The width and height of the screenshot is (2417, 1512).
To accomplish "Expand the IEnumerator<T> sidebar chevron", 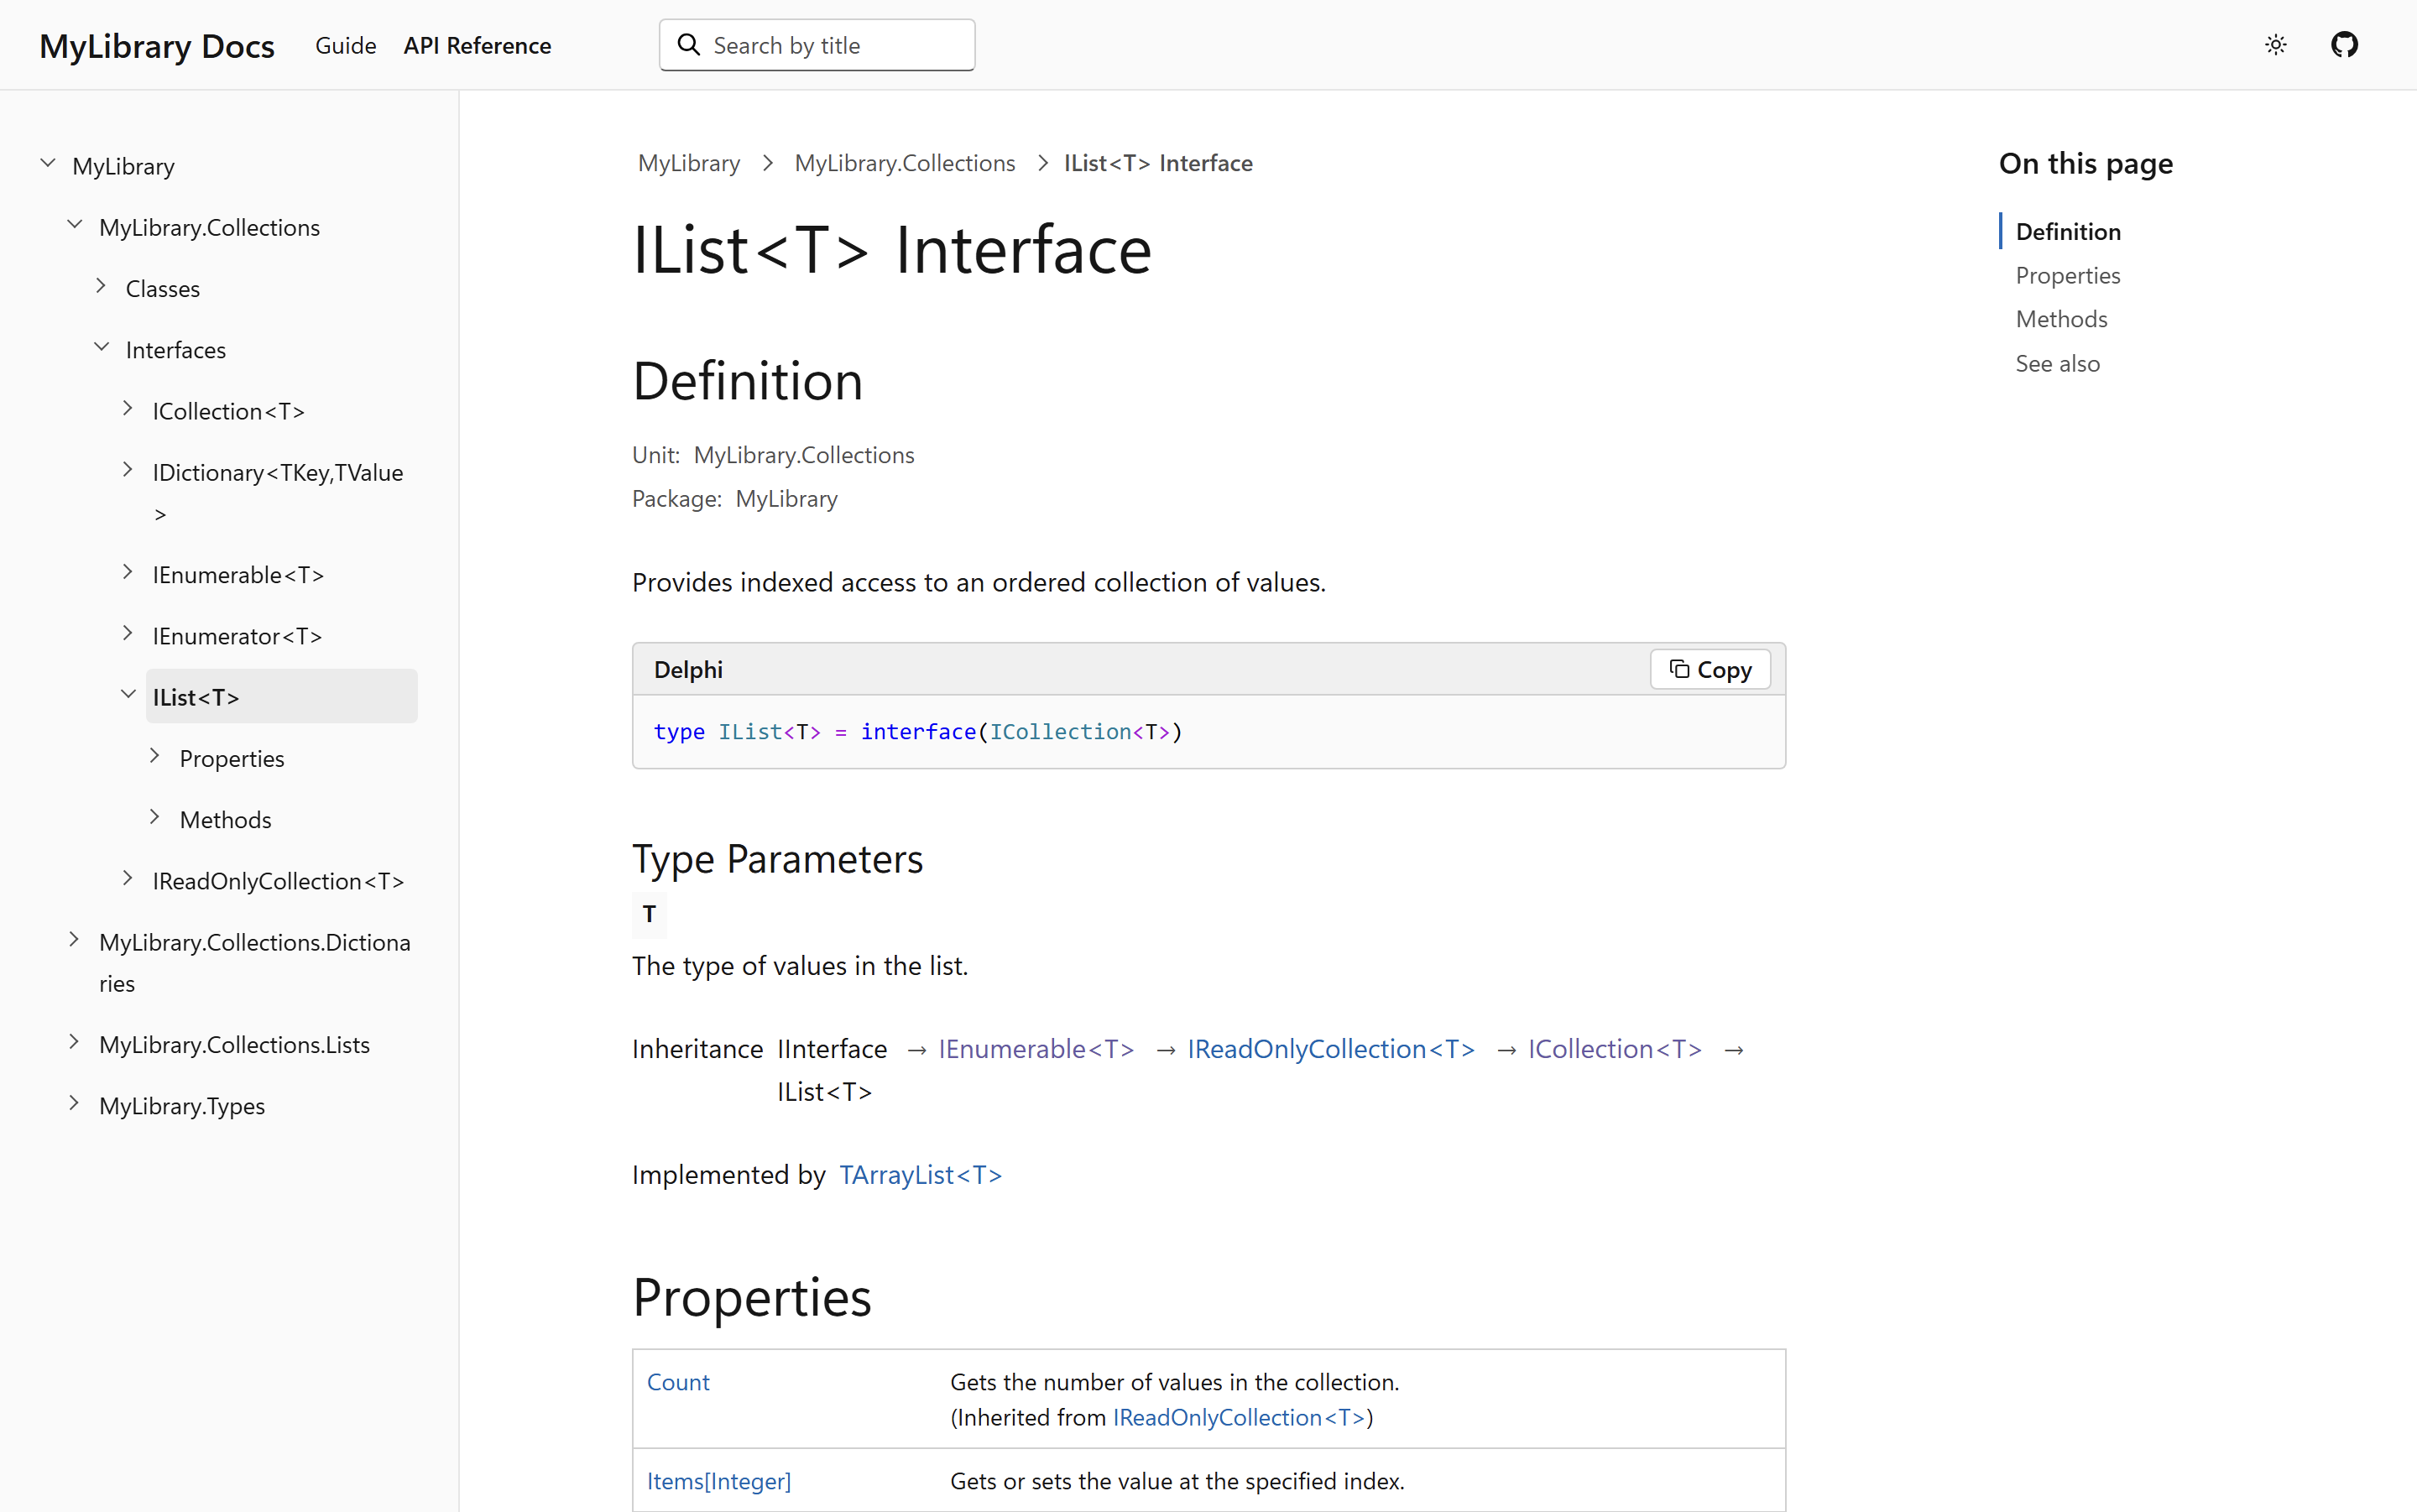I will coord(128,633).
